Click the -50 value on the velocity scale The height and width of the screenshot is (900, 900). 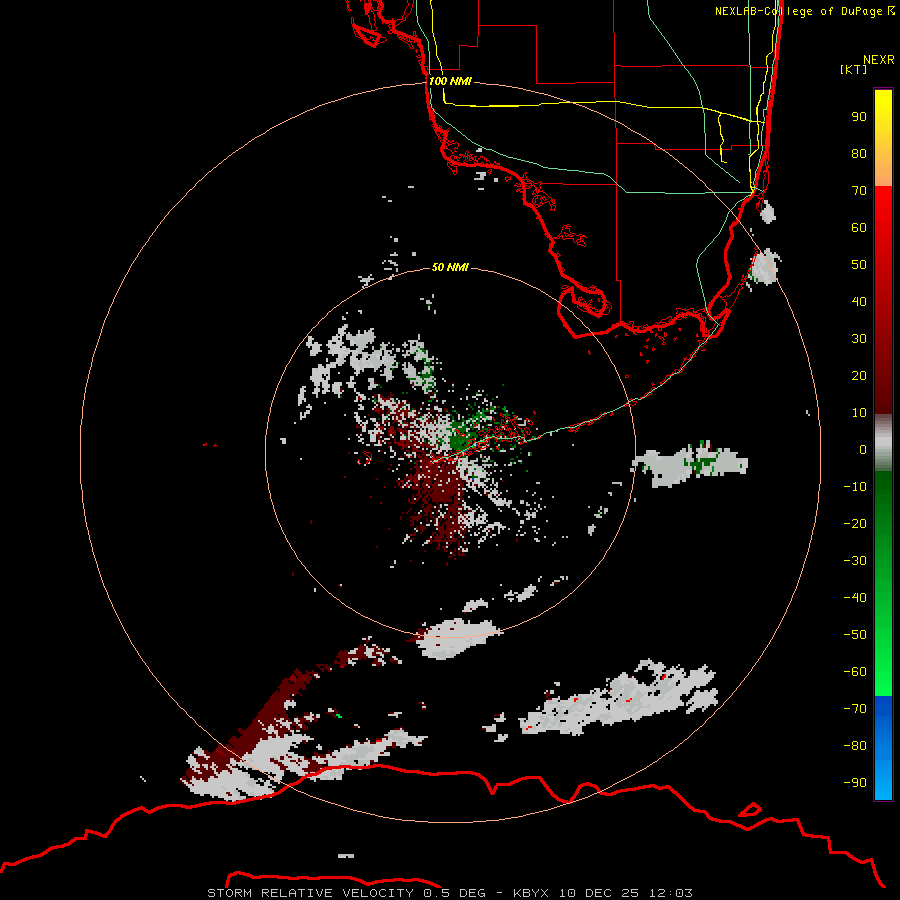point(855,634)
